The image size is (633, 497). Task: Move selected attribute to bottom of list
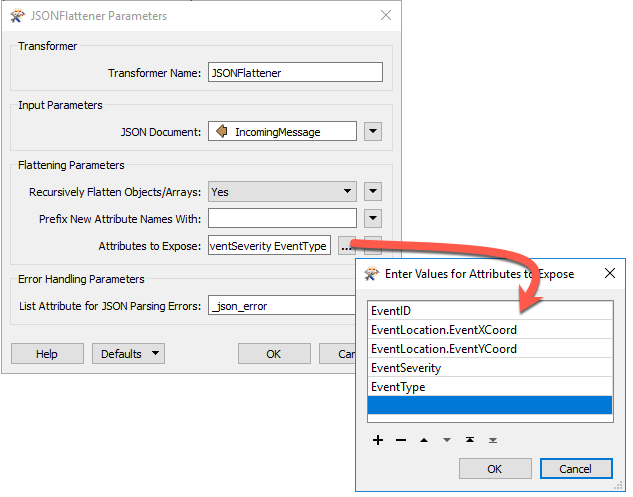[493, 440]
